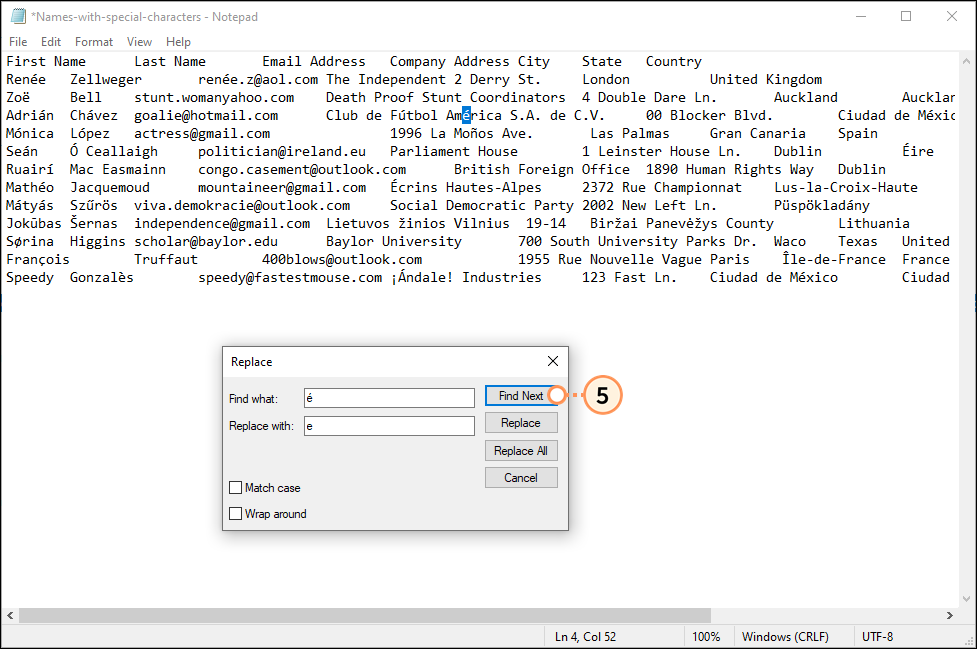The image size is (977, 649).
Task: Click the text Las Palmas
Action: [x=630, y=133]
